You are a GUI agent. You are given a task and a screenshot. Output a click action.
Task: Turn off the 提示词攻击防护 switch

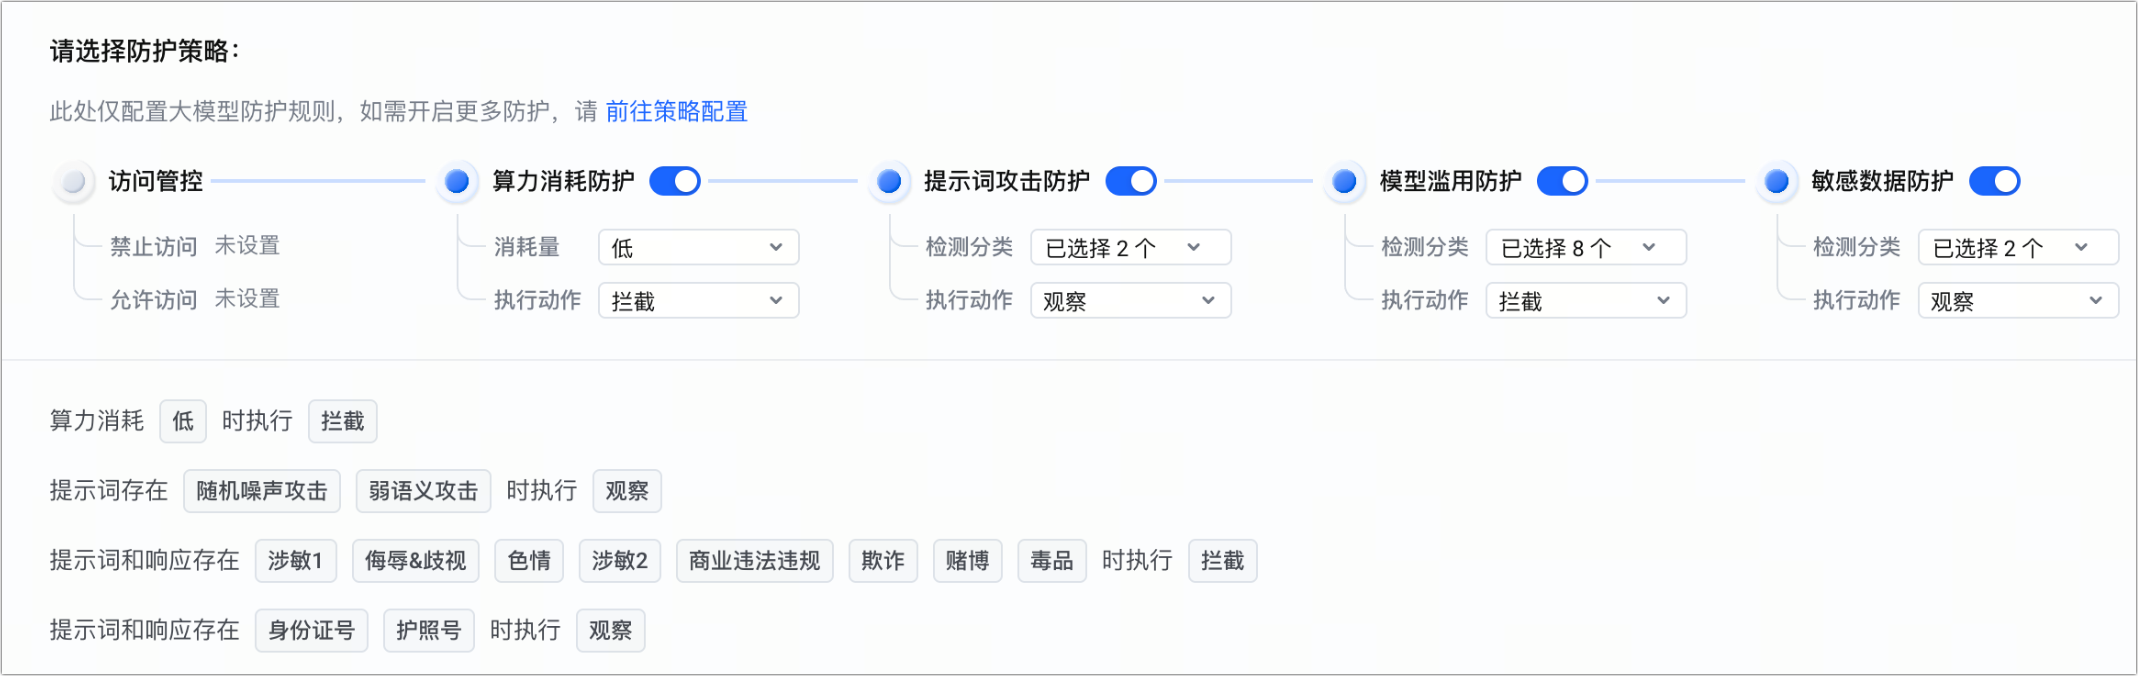pyautogui.click(x=1131, y=182)
